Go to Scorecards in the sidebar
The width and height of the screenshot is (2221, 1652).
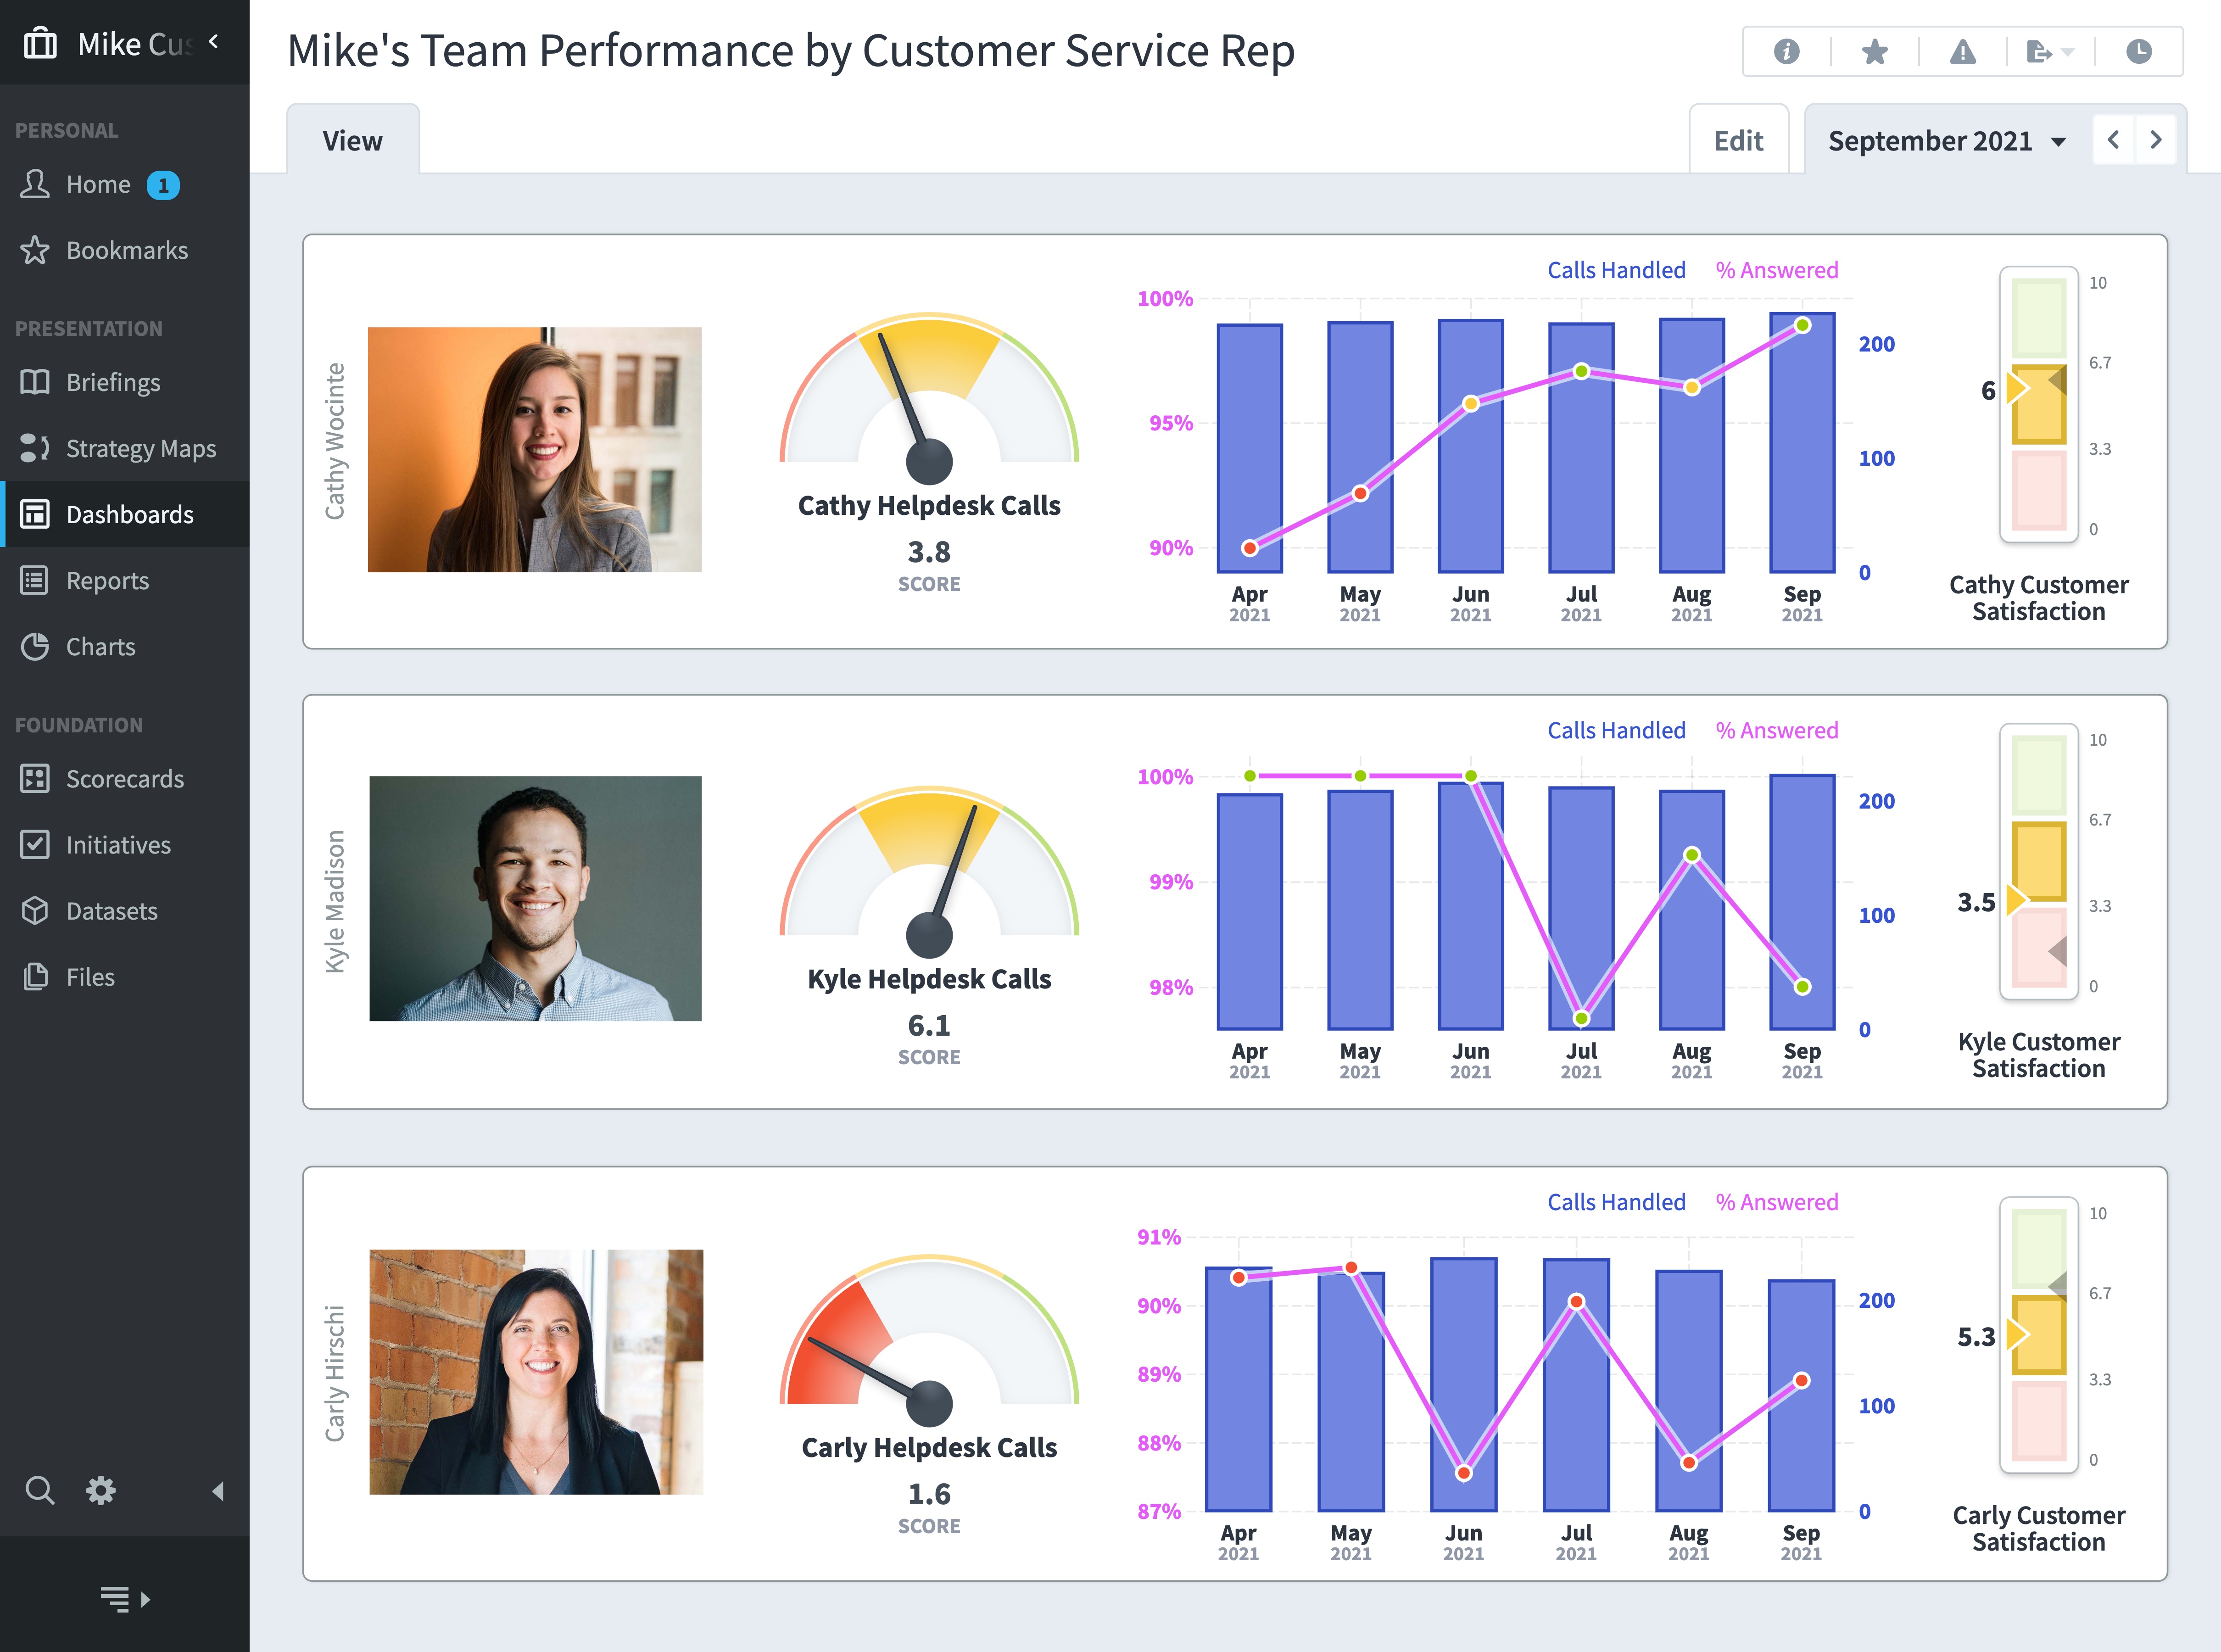pyautogui.click(x=124, y=779)
